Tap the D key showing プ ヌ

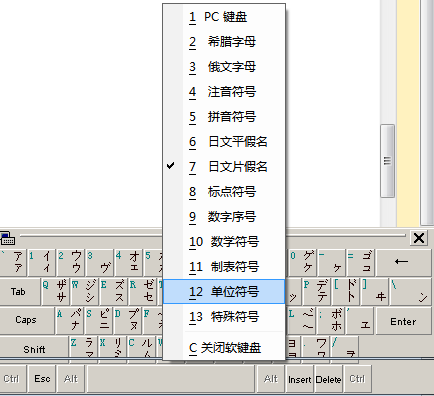[x=128, y=321]
